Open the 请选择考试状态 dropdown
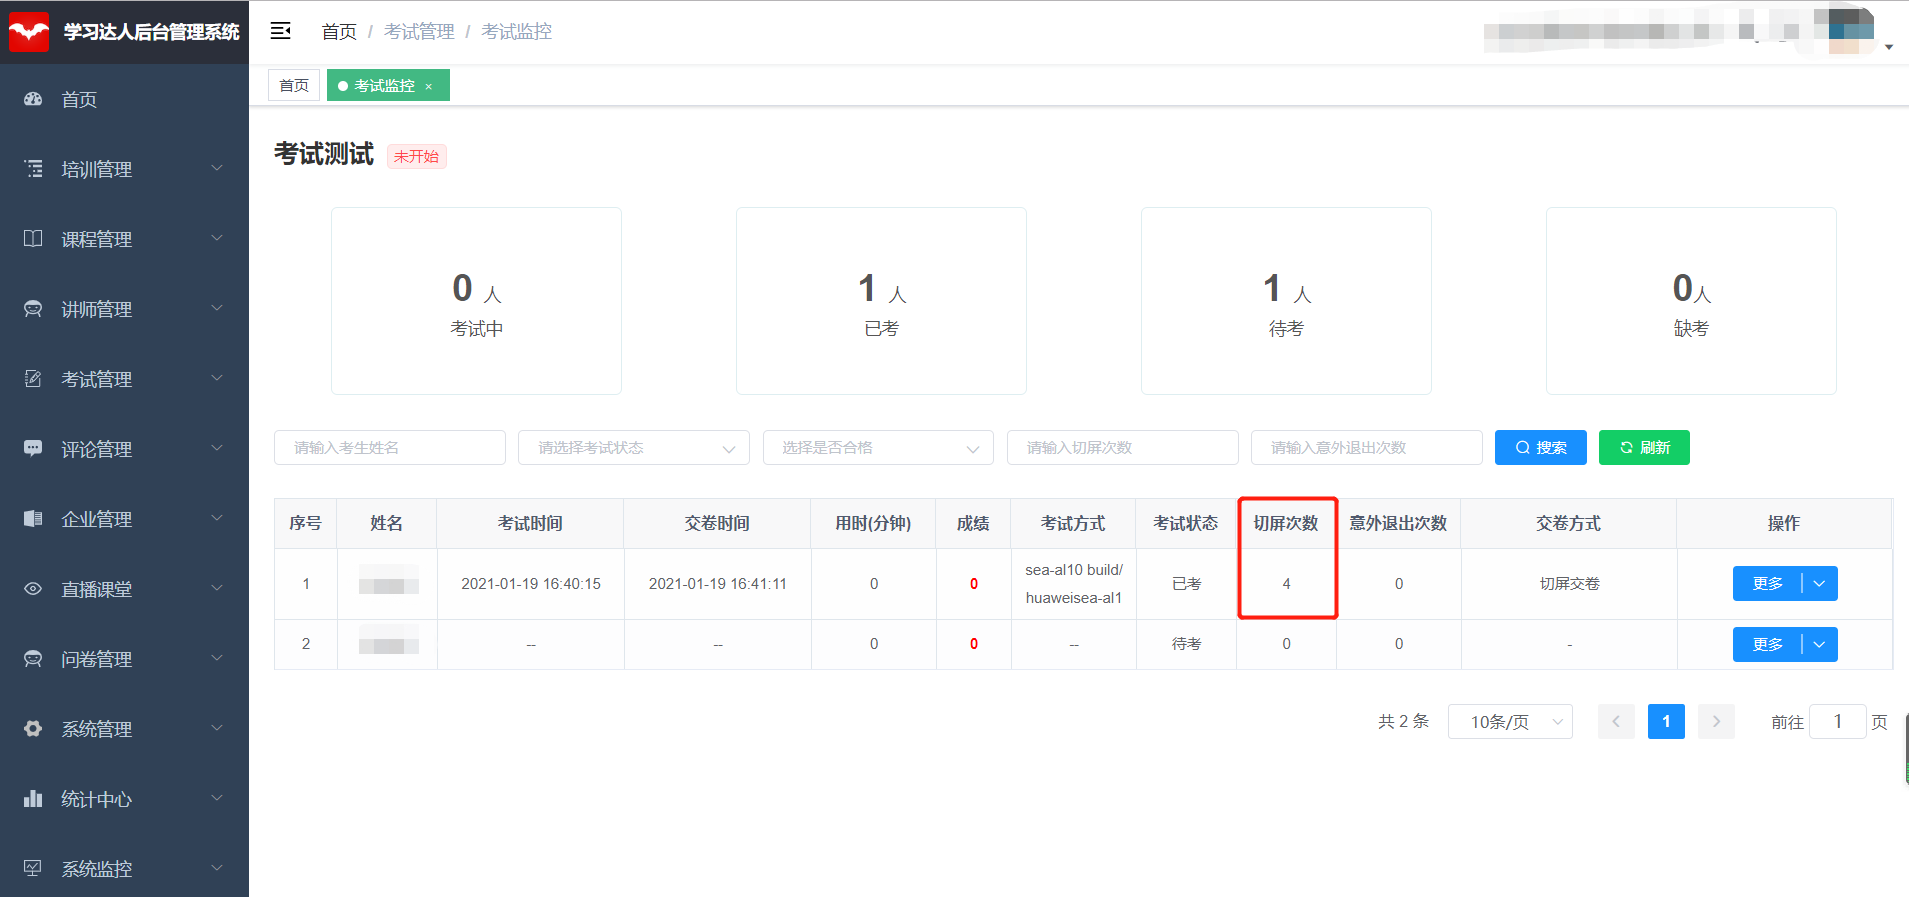 [x=634, y=448]
